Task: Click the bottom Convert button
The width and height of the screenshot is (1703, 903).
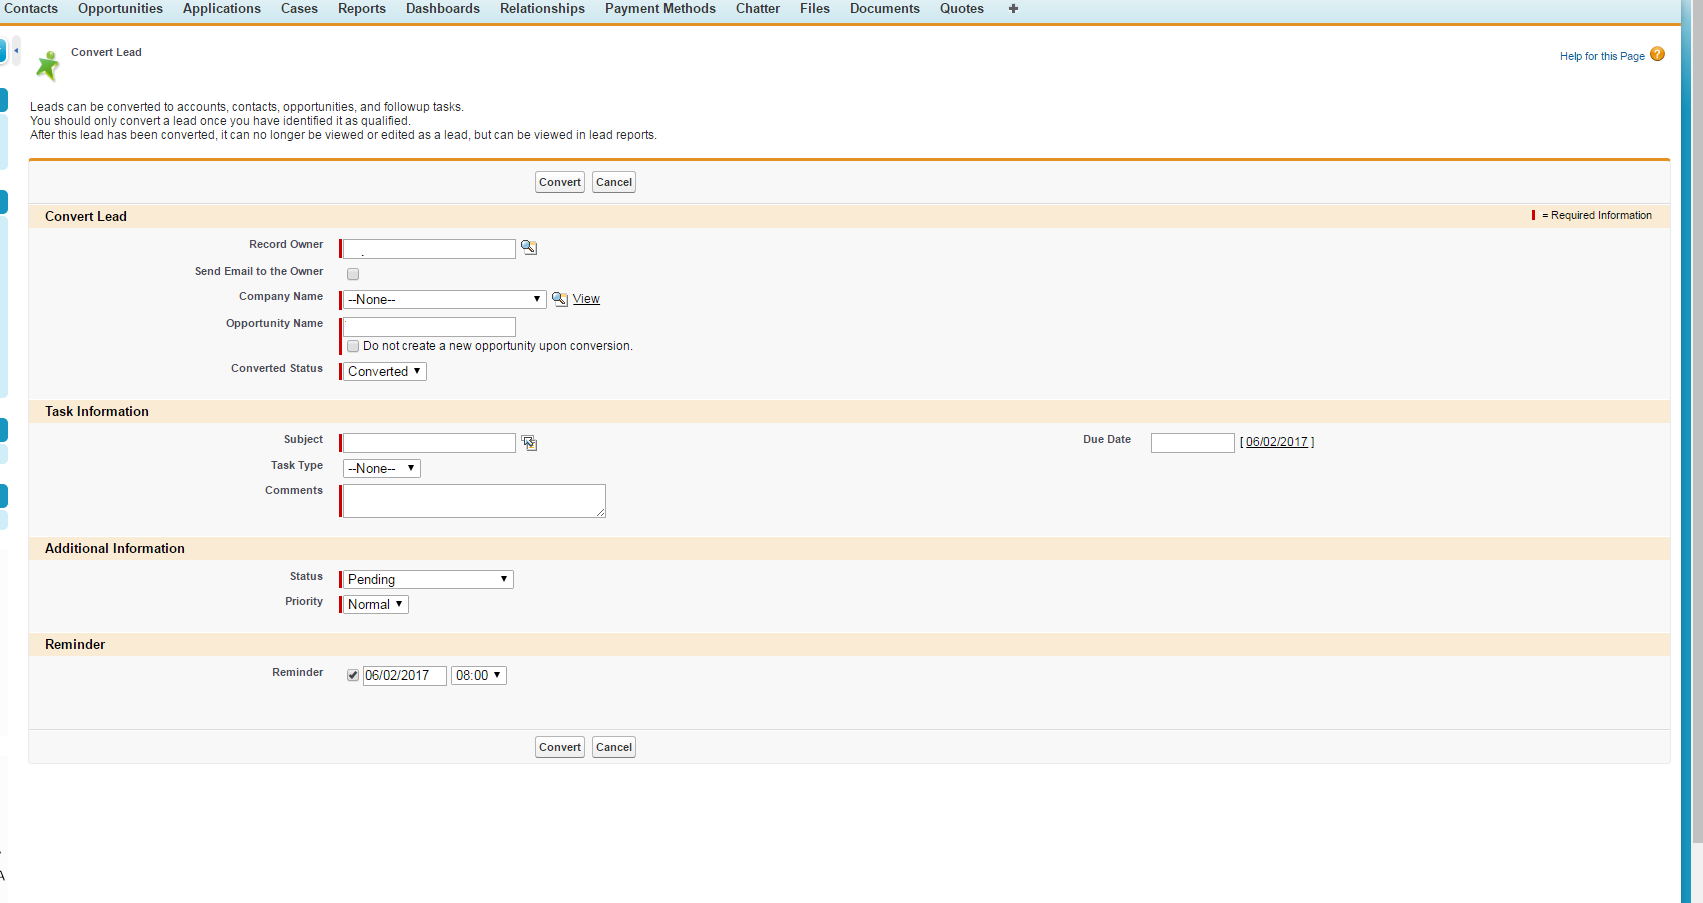Action: [560, 747]
